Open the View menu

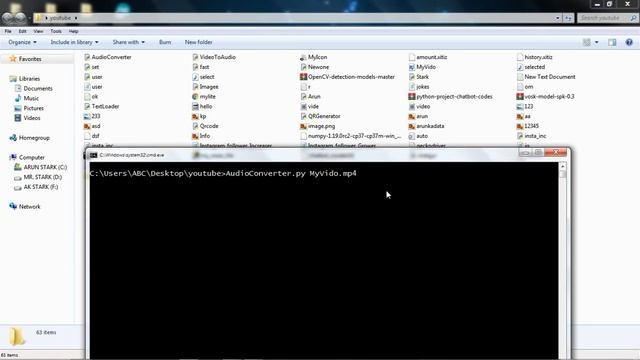click(x=38, y=31)
